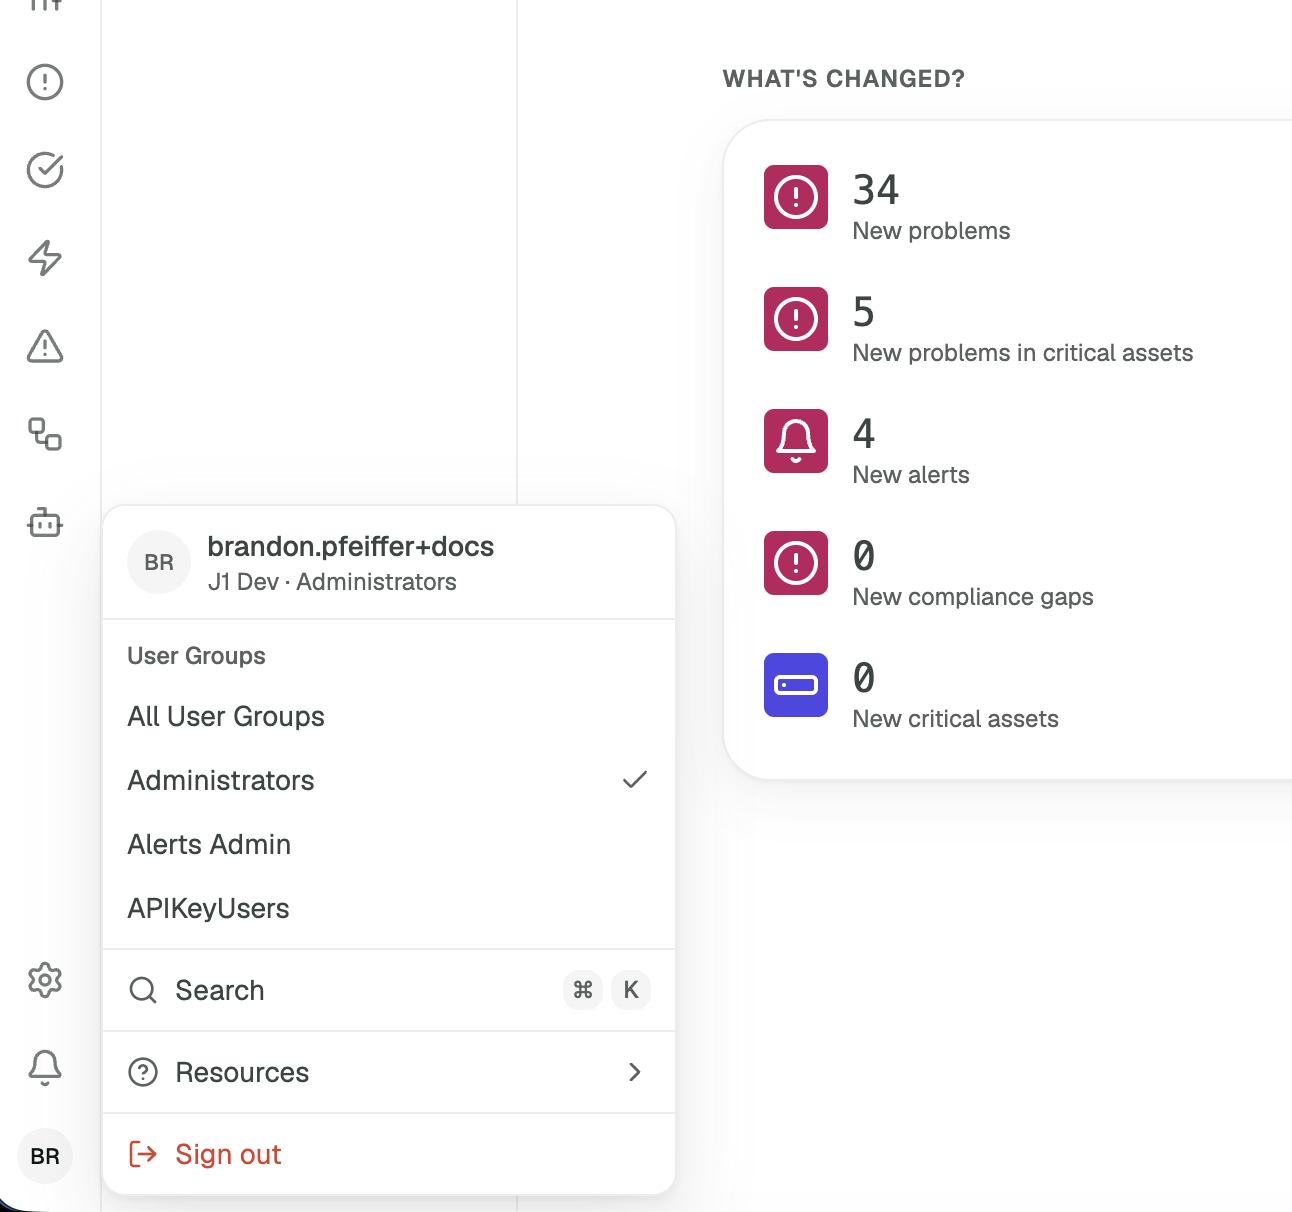
Task: Click the New compliance gaps icon
Action: point(796,563)
